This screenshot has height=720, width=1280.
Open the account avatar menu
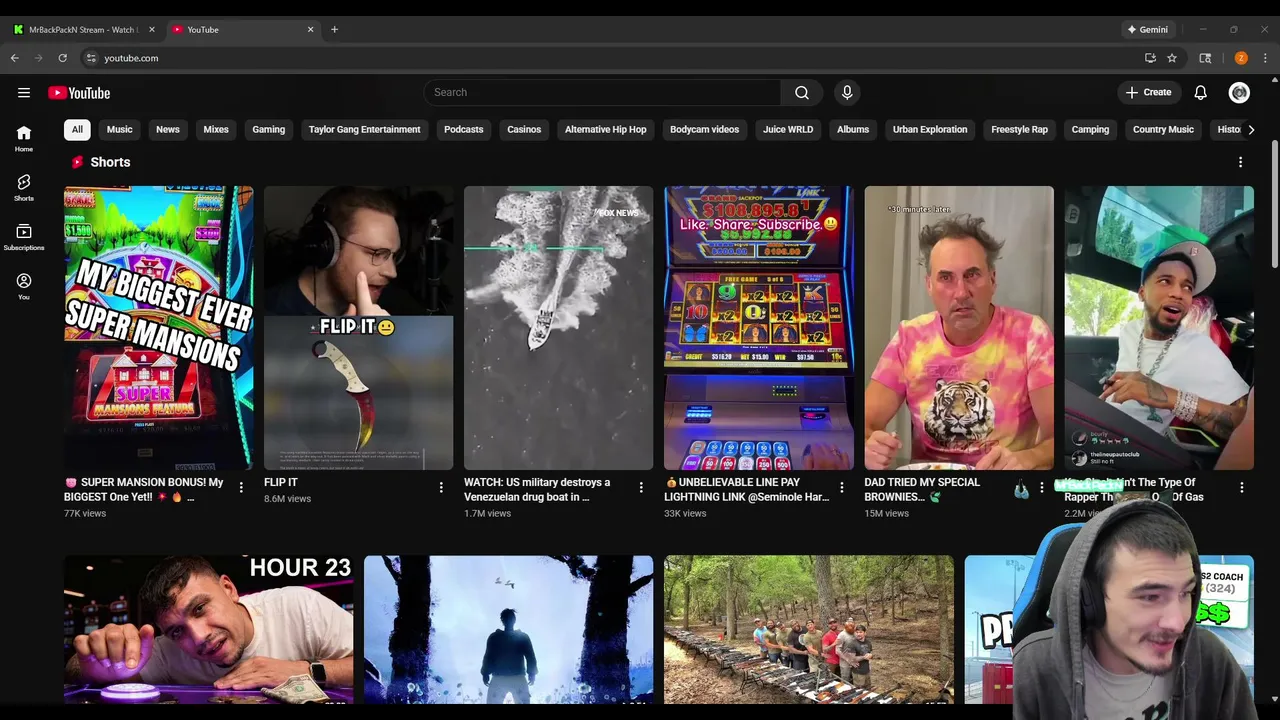pos(1239,92)
